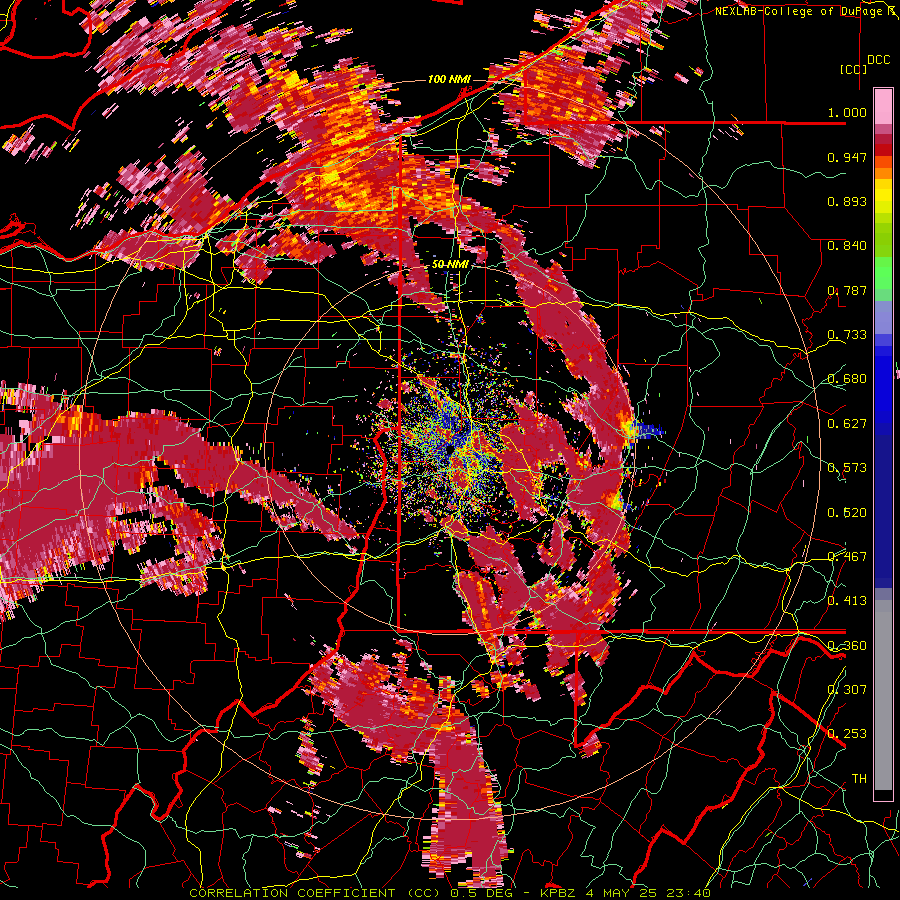This screenshot has height=900, width=900.
Task: Click the DCC label above the color scale
Action: coord(878,60)
